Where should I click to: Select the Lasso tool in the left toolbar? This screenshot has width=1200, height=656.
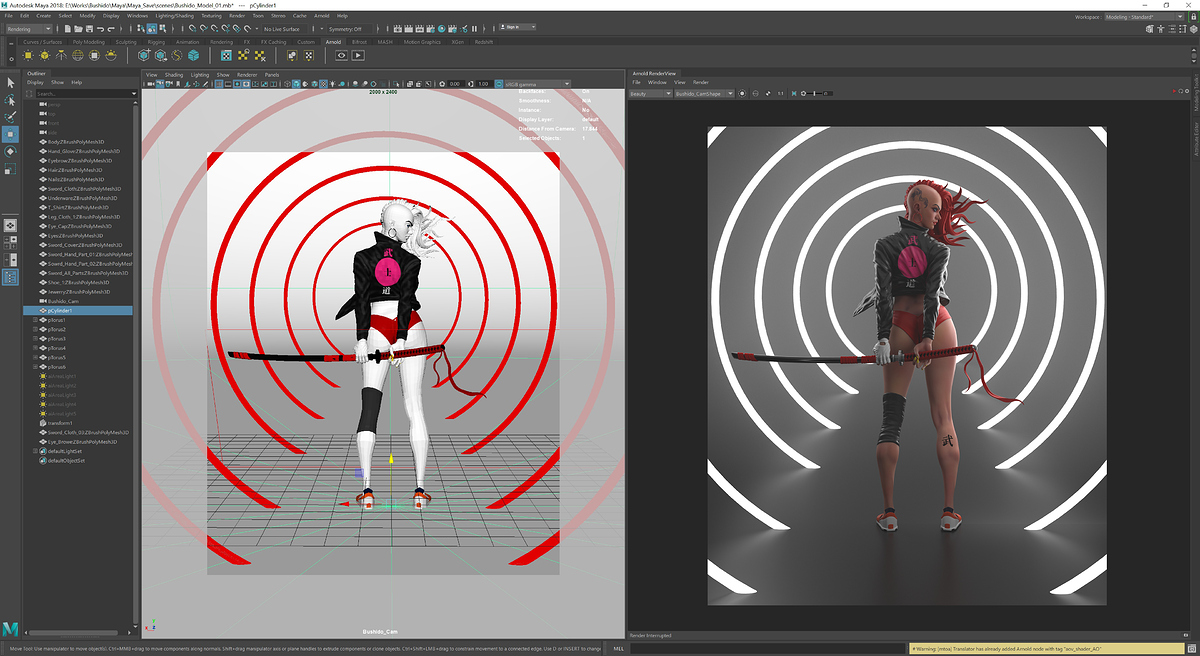pyautogui.click(x=10, y=101)
